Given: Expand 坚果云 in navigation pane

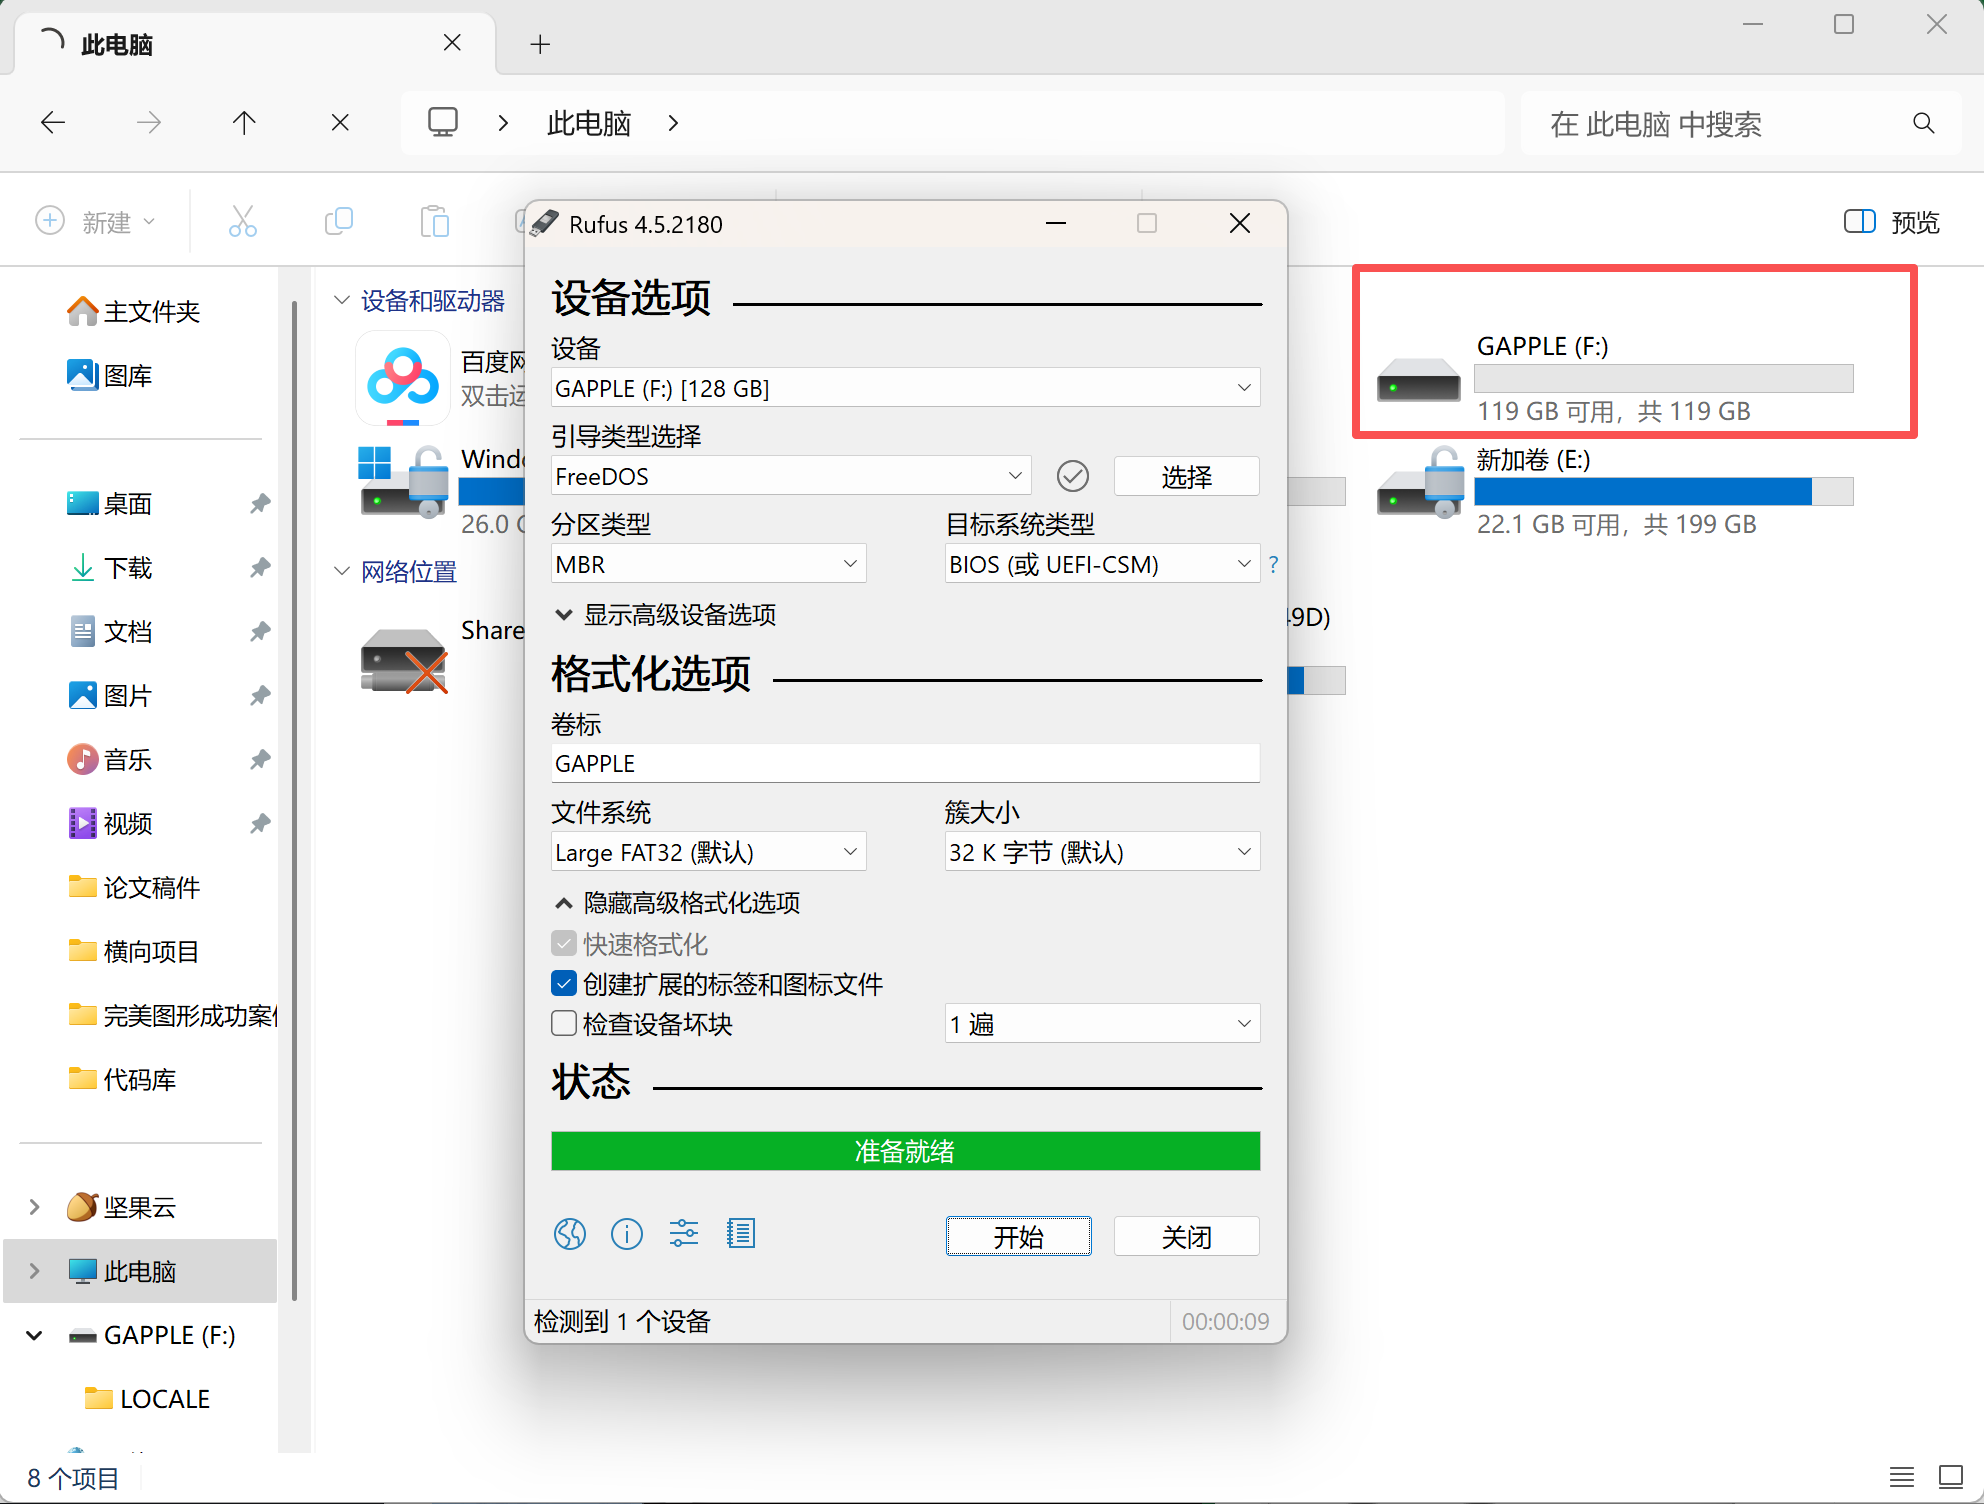Looking at the screenshot, I should click(x=35, y=1207).
